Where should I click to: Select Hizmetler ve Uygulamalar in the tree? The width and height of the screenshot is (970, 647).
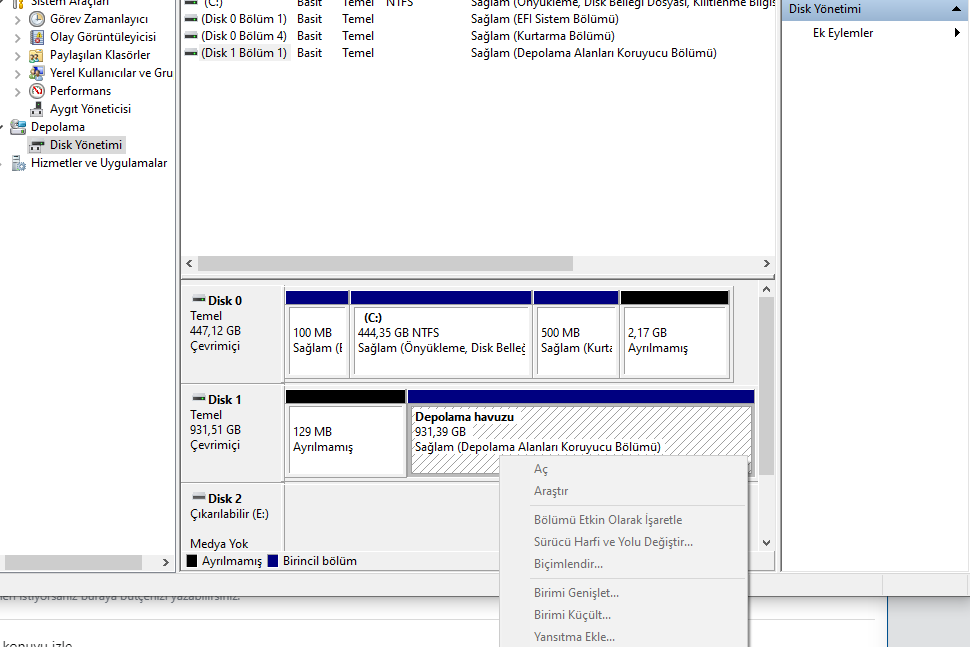(x=99, y=163)
